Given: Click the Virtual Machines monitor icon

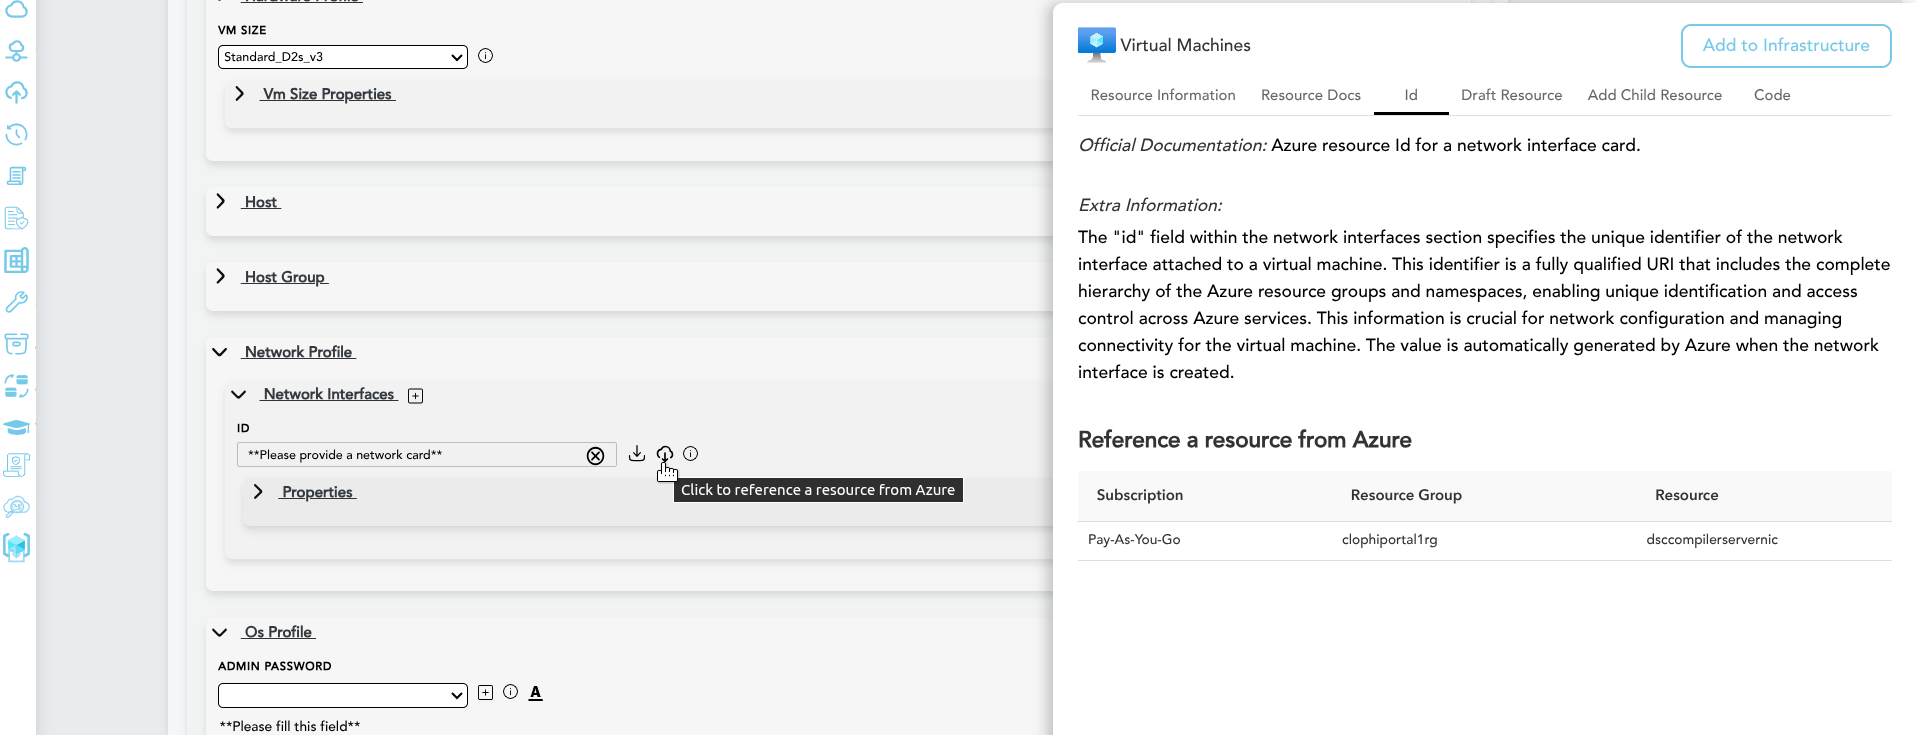Looking at the screenshot, I should tap(1096, 45).
